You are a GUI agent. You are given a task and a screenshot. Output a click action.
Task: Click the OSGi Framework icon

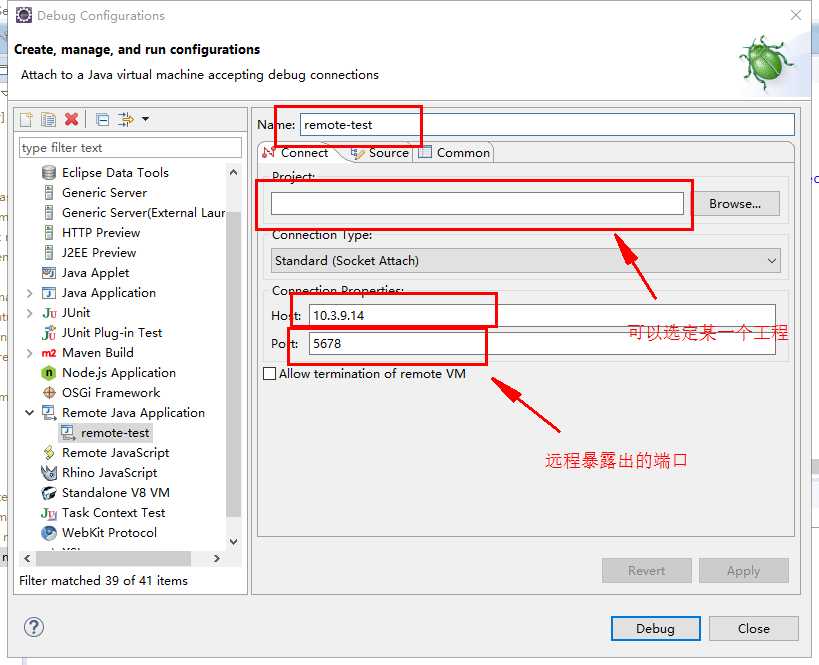point(49,393)
